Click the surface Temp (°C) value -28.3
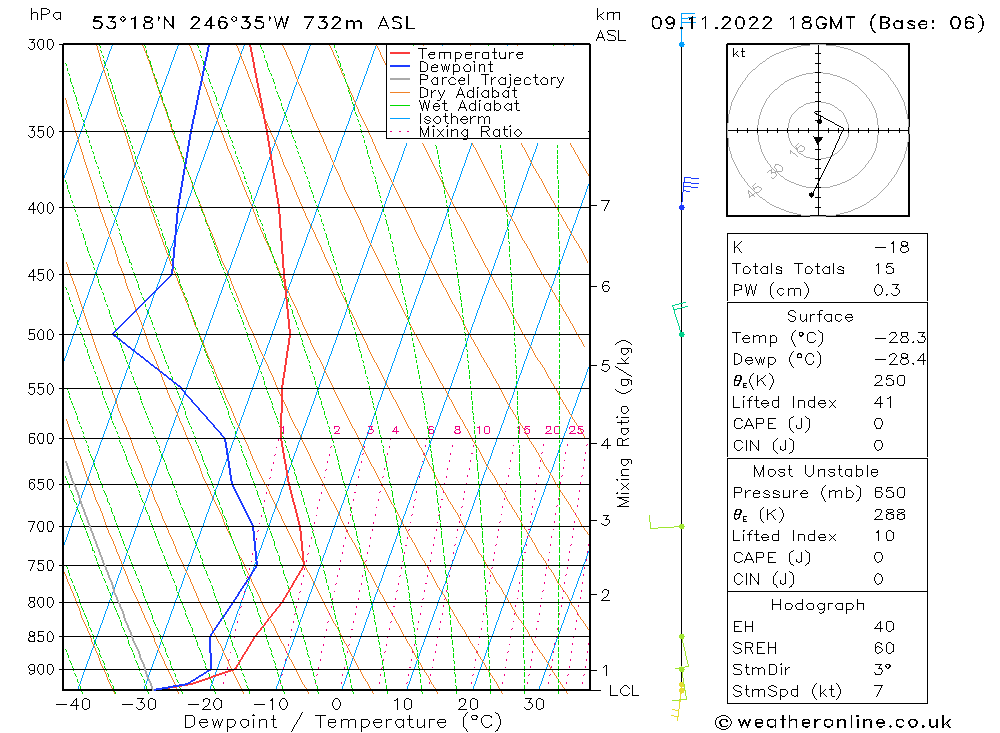The image size is (1000, 733). coord(900,337)
